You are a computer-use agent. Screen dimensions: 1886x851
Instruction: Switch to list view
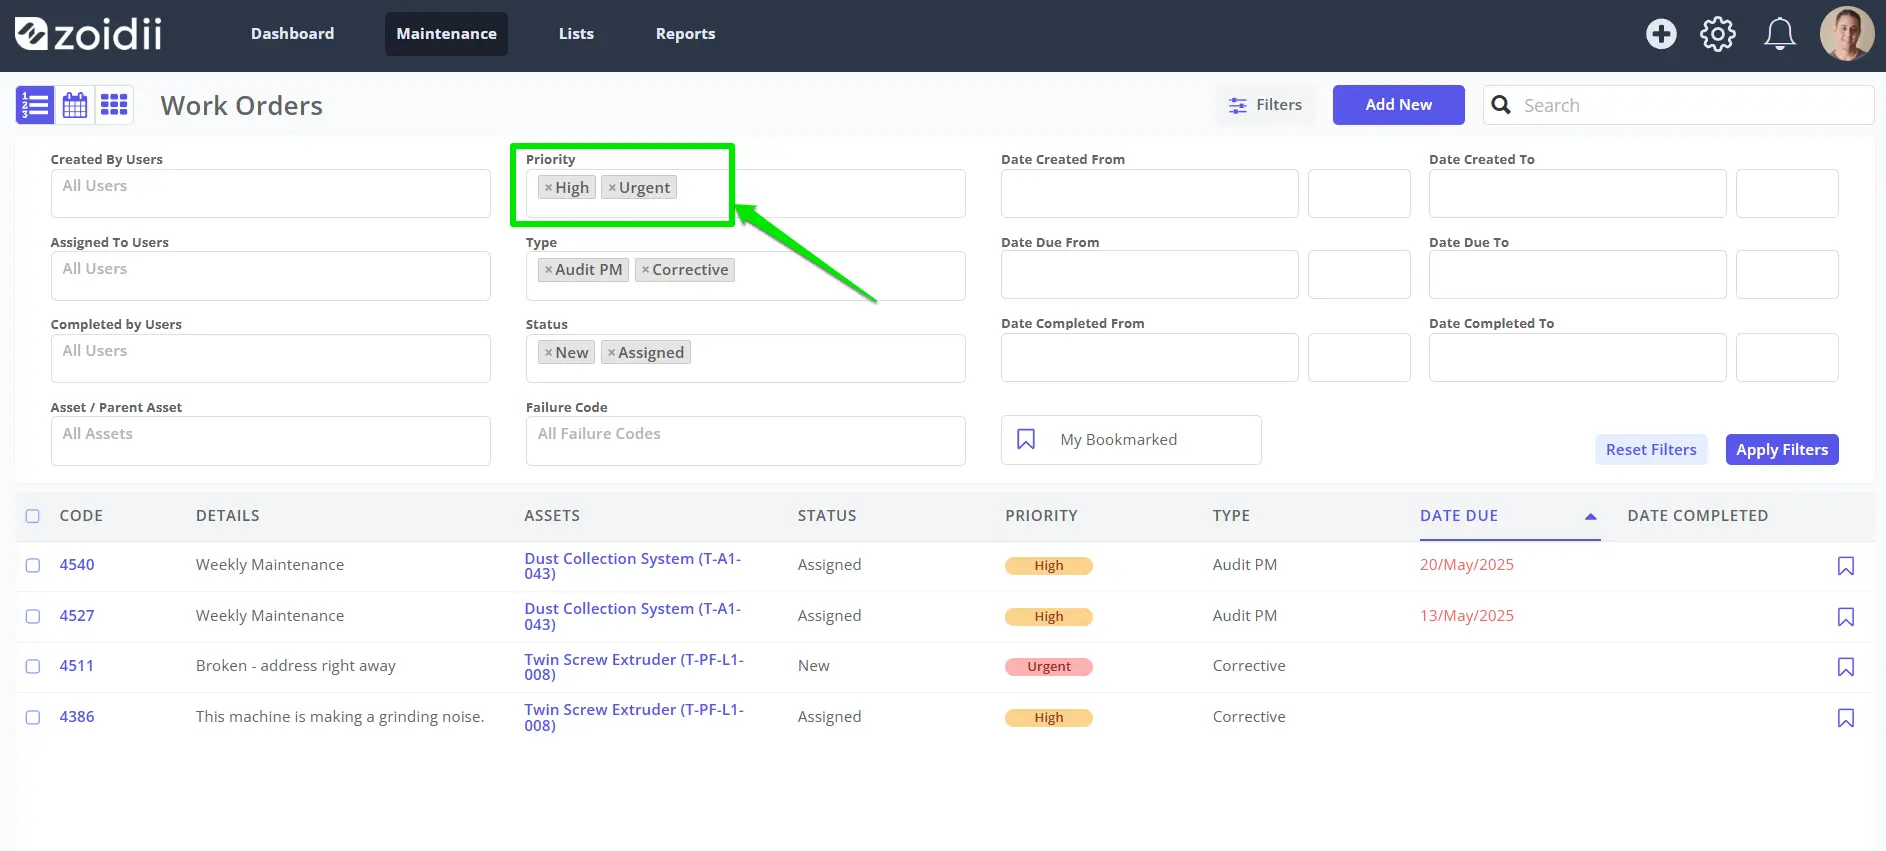tap(35, 105)
